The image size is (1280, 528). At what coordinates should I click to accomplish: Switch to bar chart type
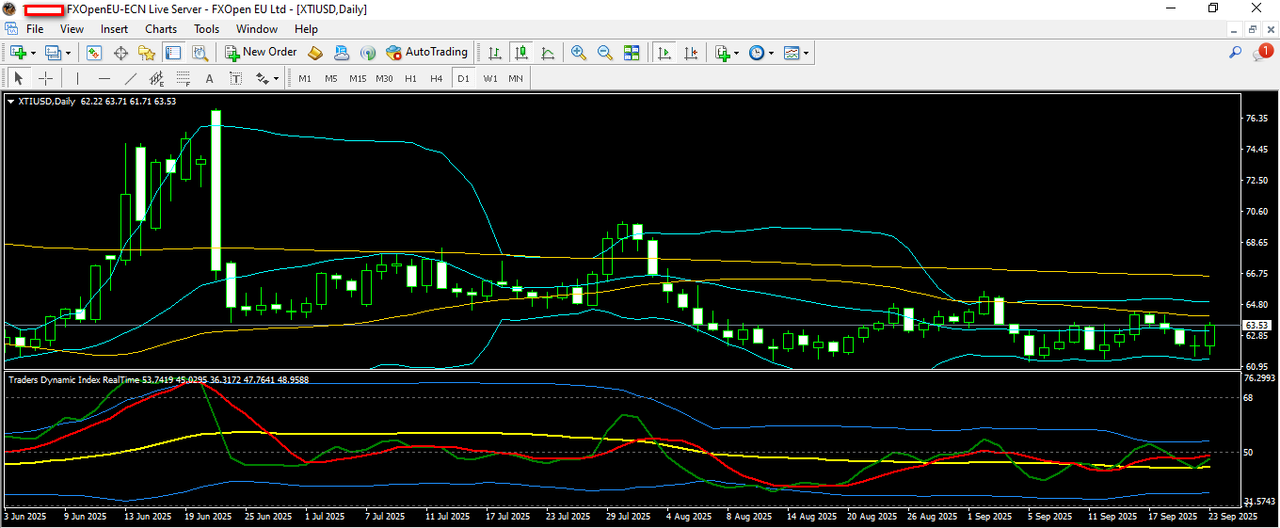[495, 52]
